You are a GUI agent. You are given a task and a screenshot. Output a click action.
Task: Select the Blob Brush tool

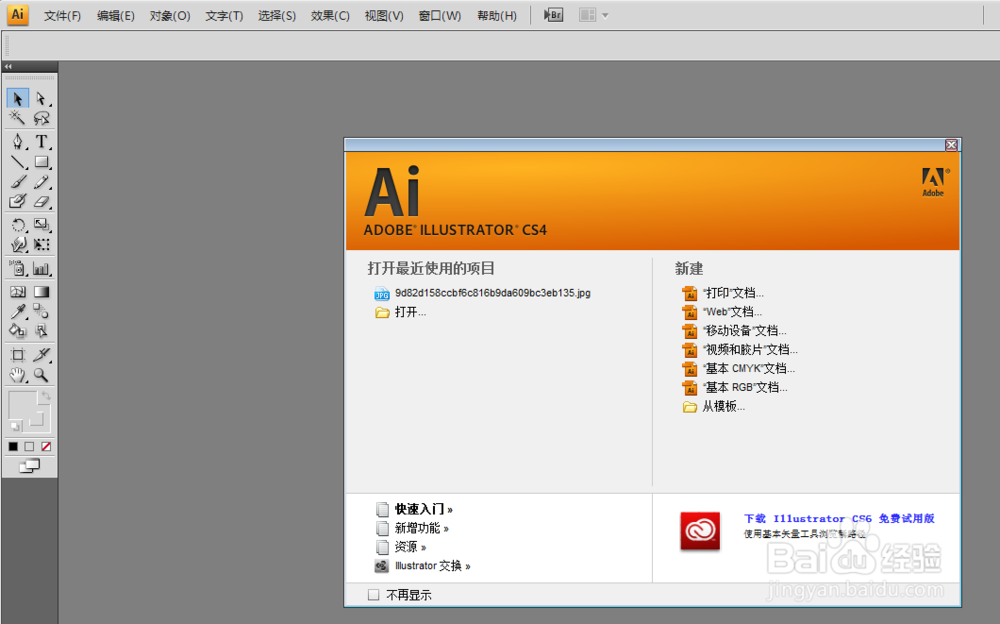(18, 202)
